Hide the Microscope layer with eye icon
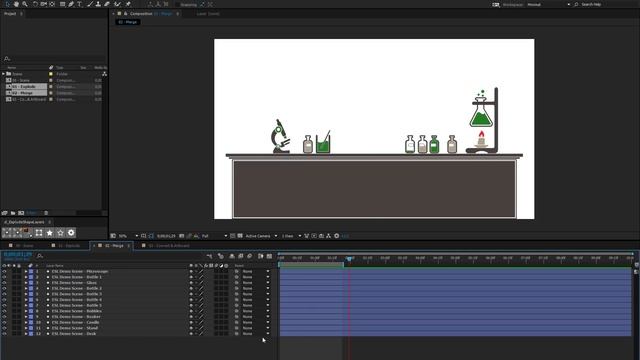 pos(4,271)
